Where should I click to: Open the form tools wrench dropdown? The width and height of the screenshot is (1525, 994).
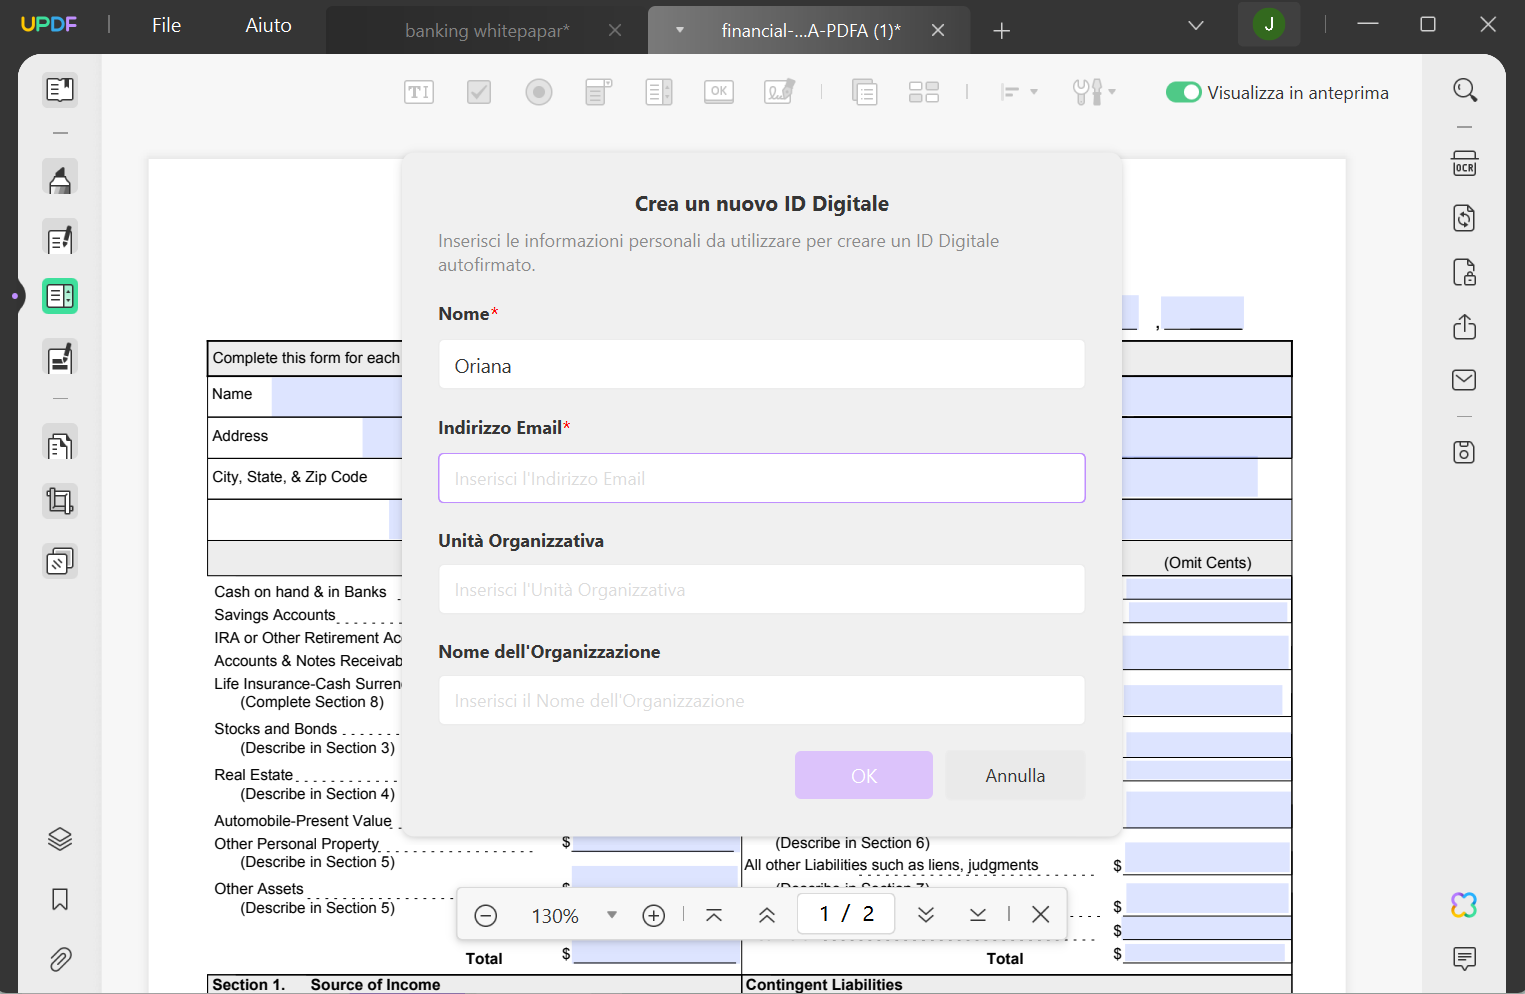point(1094,92)
